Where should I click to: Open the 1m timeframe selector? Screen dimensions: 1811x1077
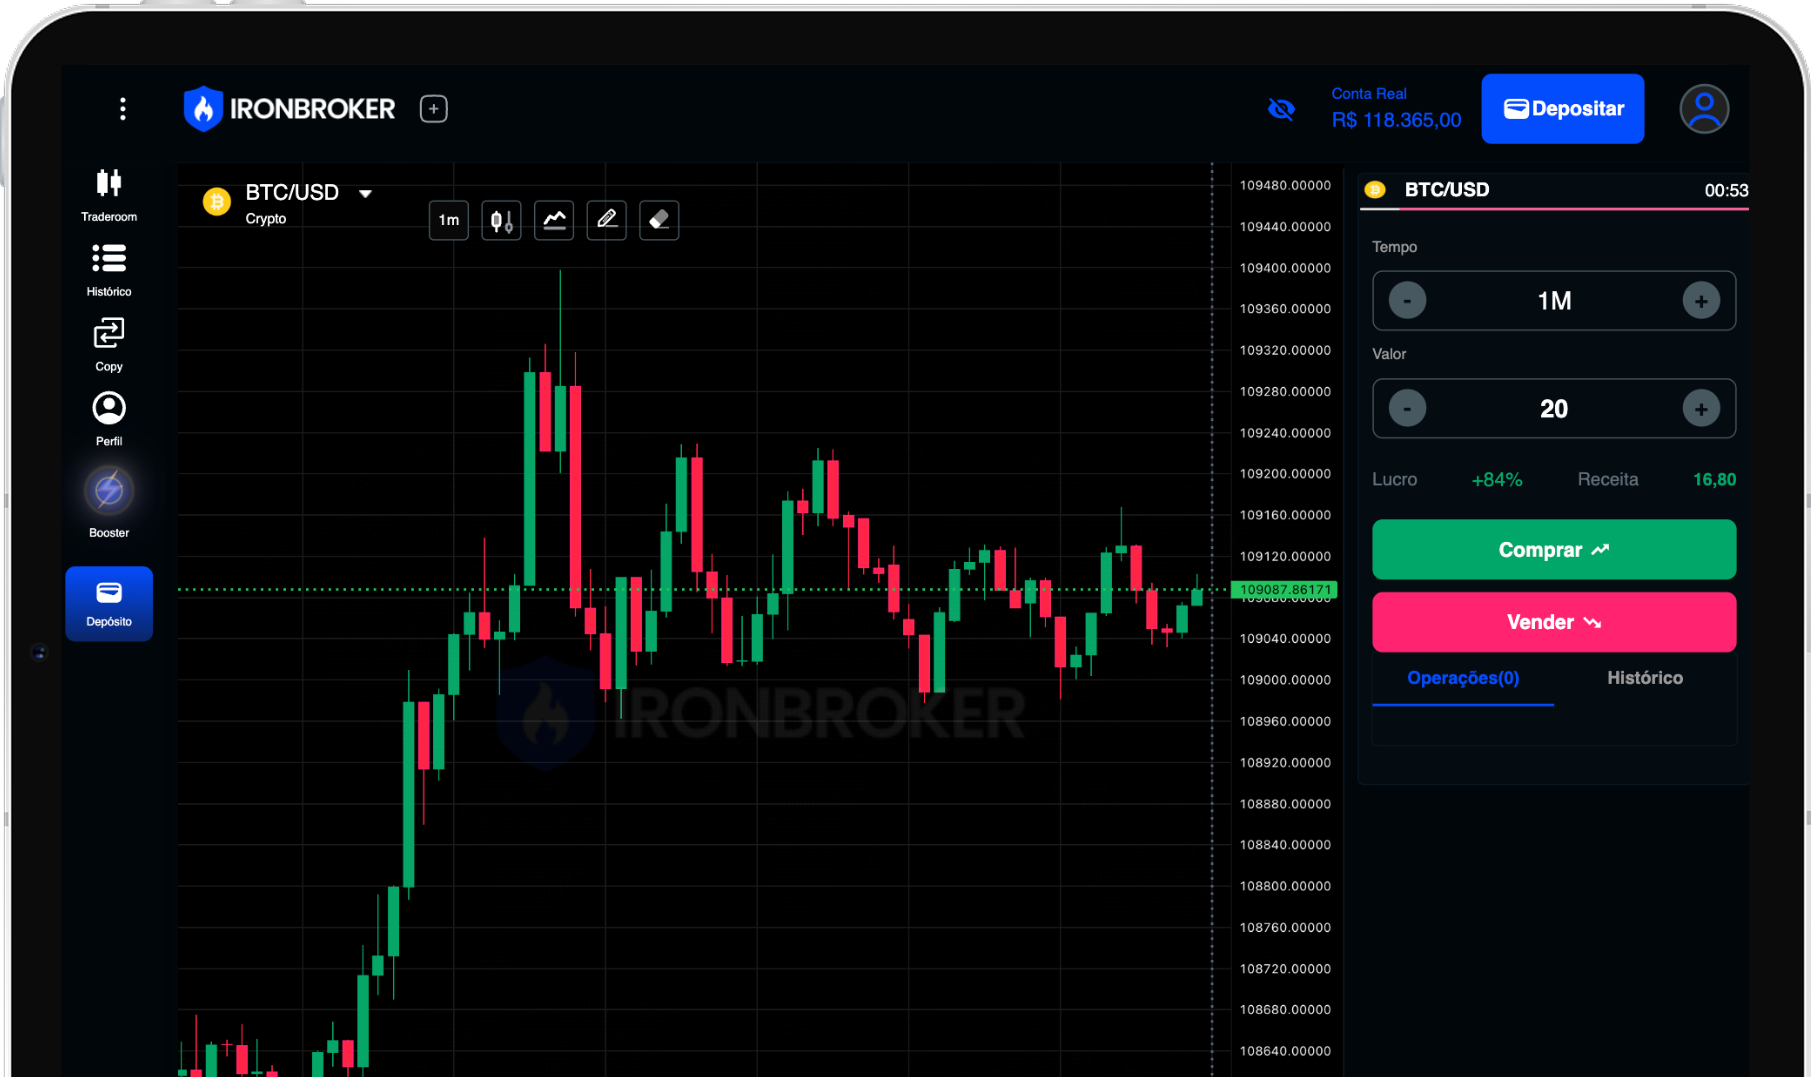pyautogui.click(x=448, y=220)
